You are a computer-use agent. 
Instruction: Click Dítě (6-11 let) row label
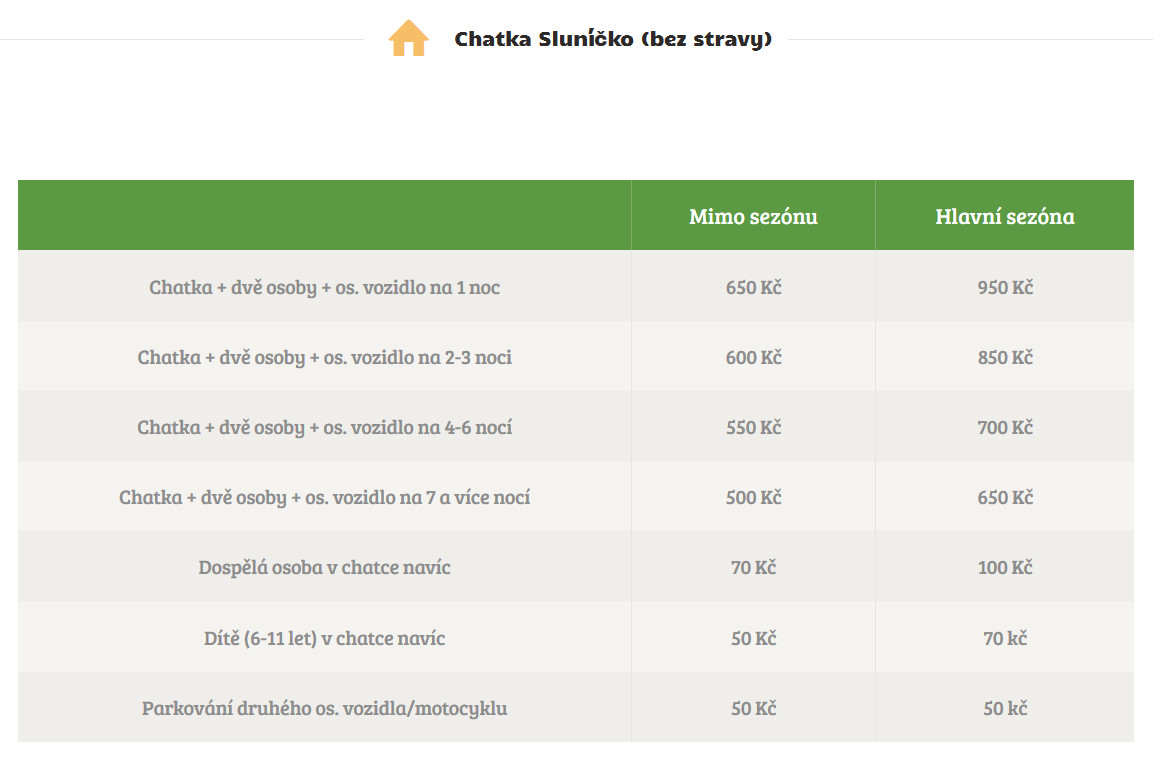[x=325, y=639]
